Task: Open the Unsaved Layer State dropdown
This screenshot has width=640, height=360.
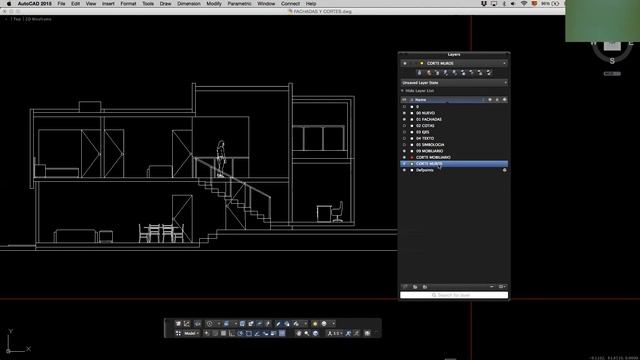Action: pos(454,82)
